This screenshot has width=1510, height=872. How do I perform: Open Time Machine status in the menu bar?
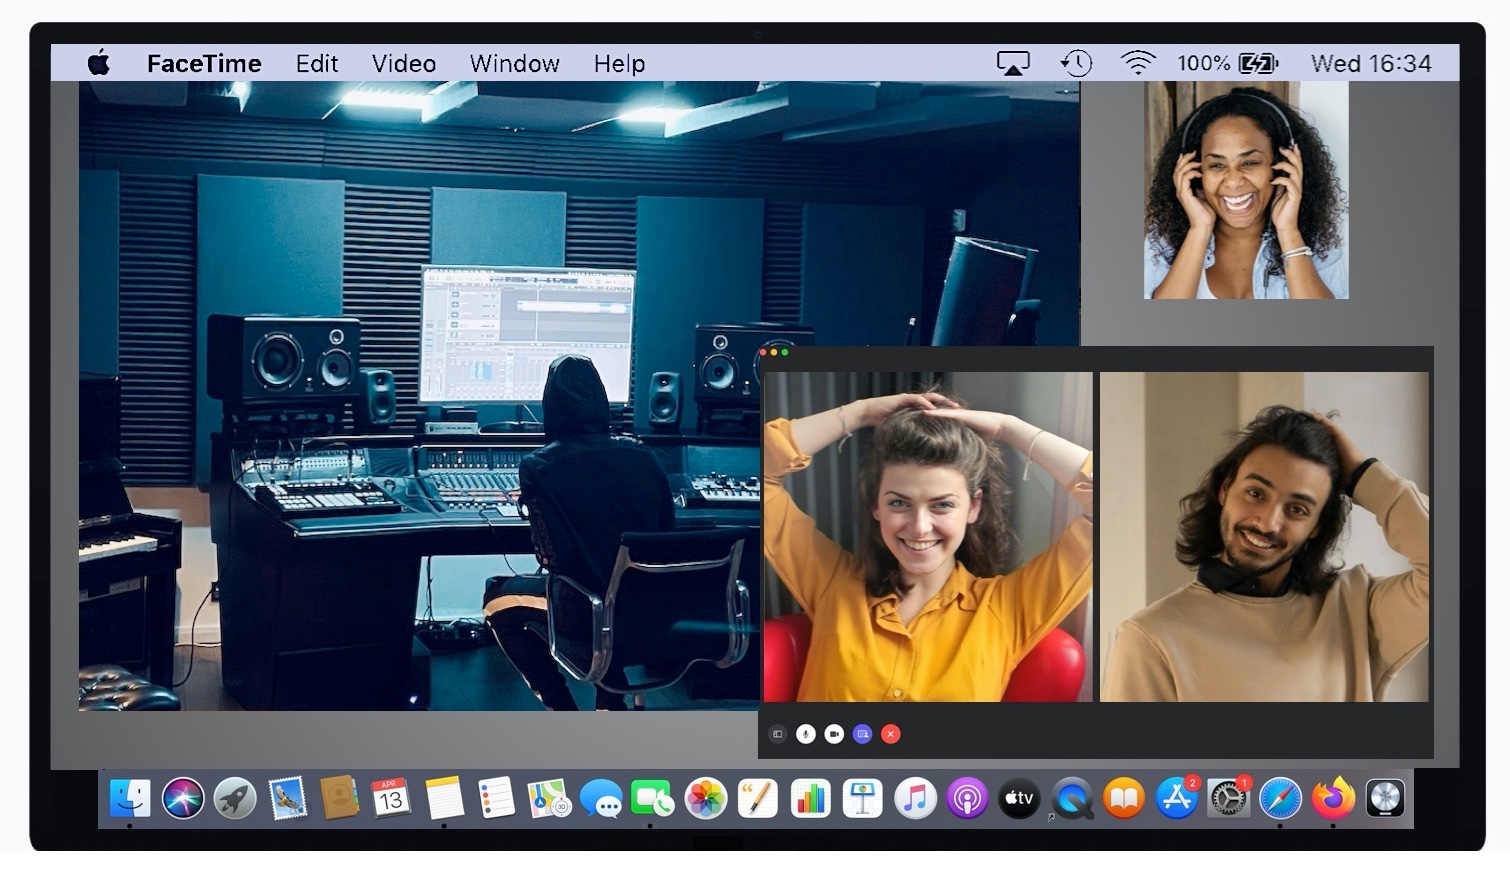(1075, 62)
